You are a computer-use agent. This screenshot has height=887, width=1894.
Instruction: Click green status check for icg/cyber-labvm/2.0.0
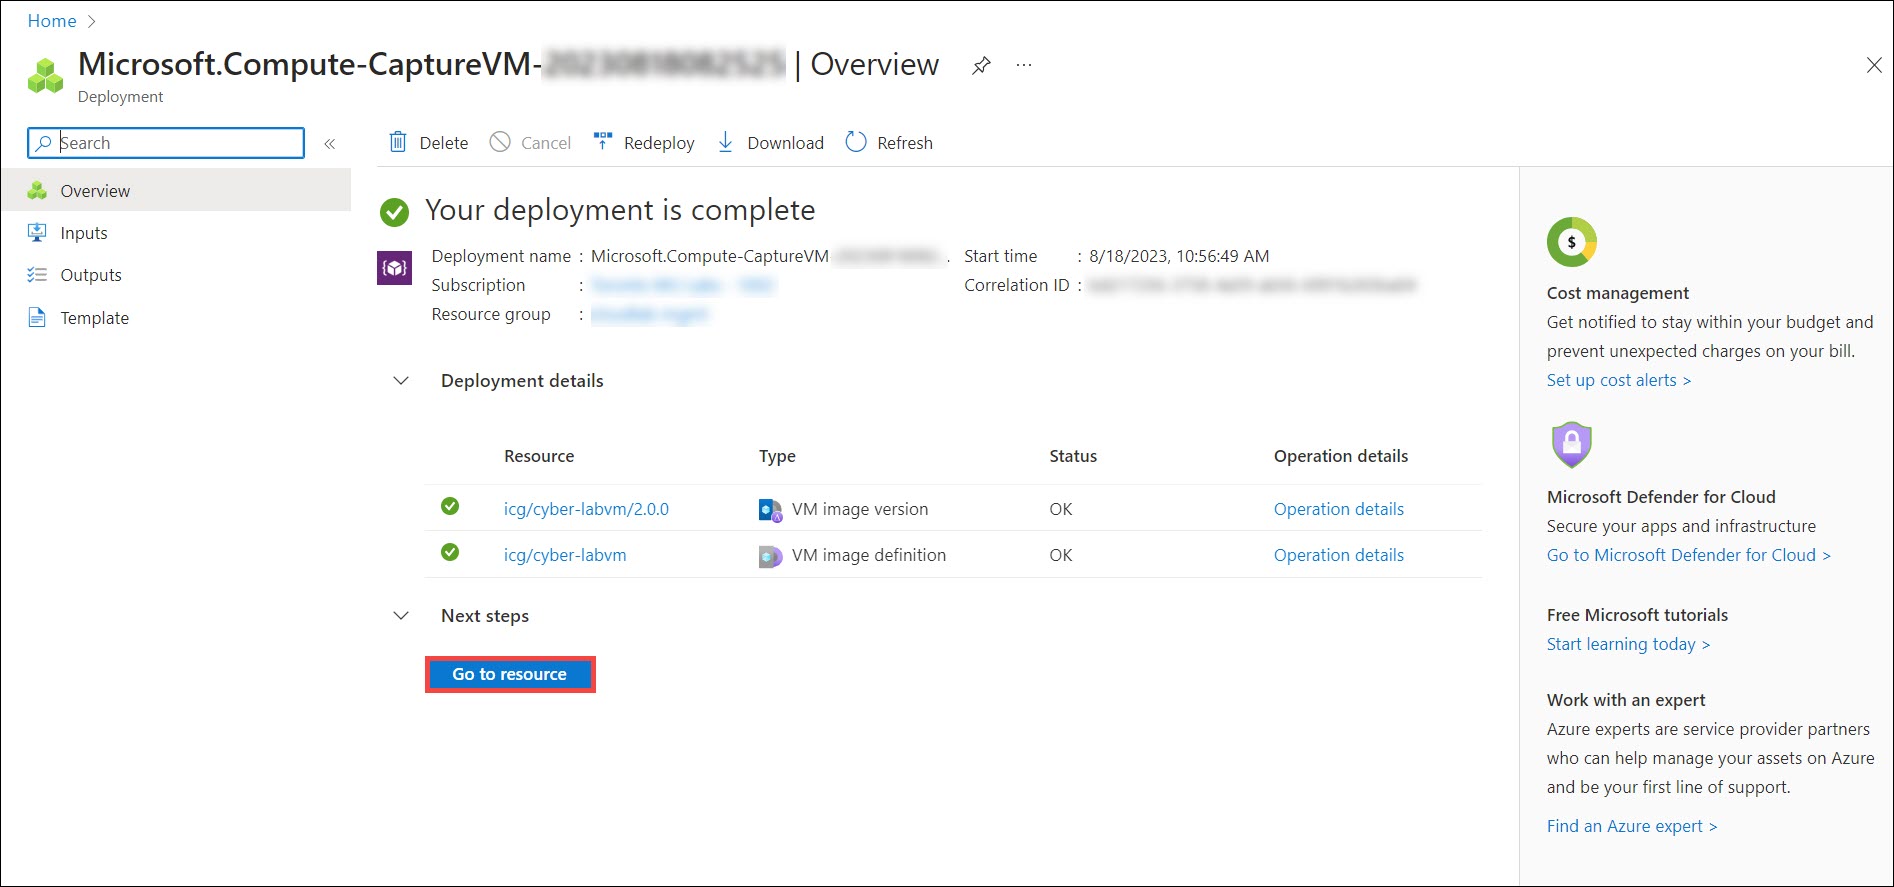(450, 506)
